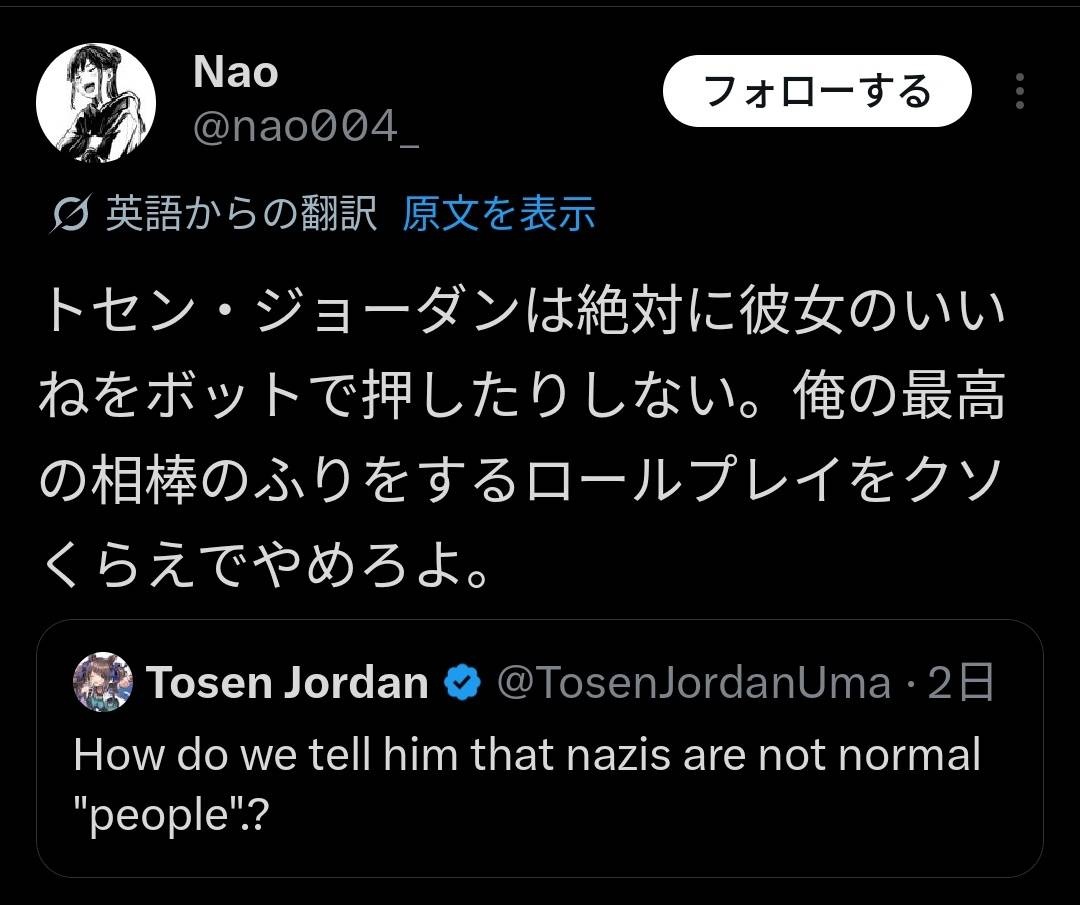Click the tweet line starting ねをボットで

522,400
